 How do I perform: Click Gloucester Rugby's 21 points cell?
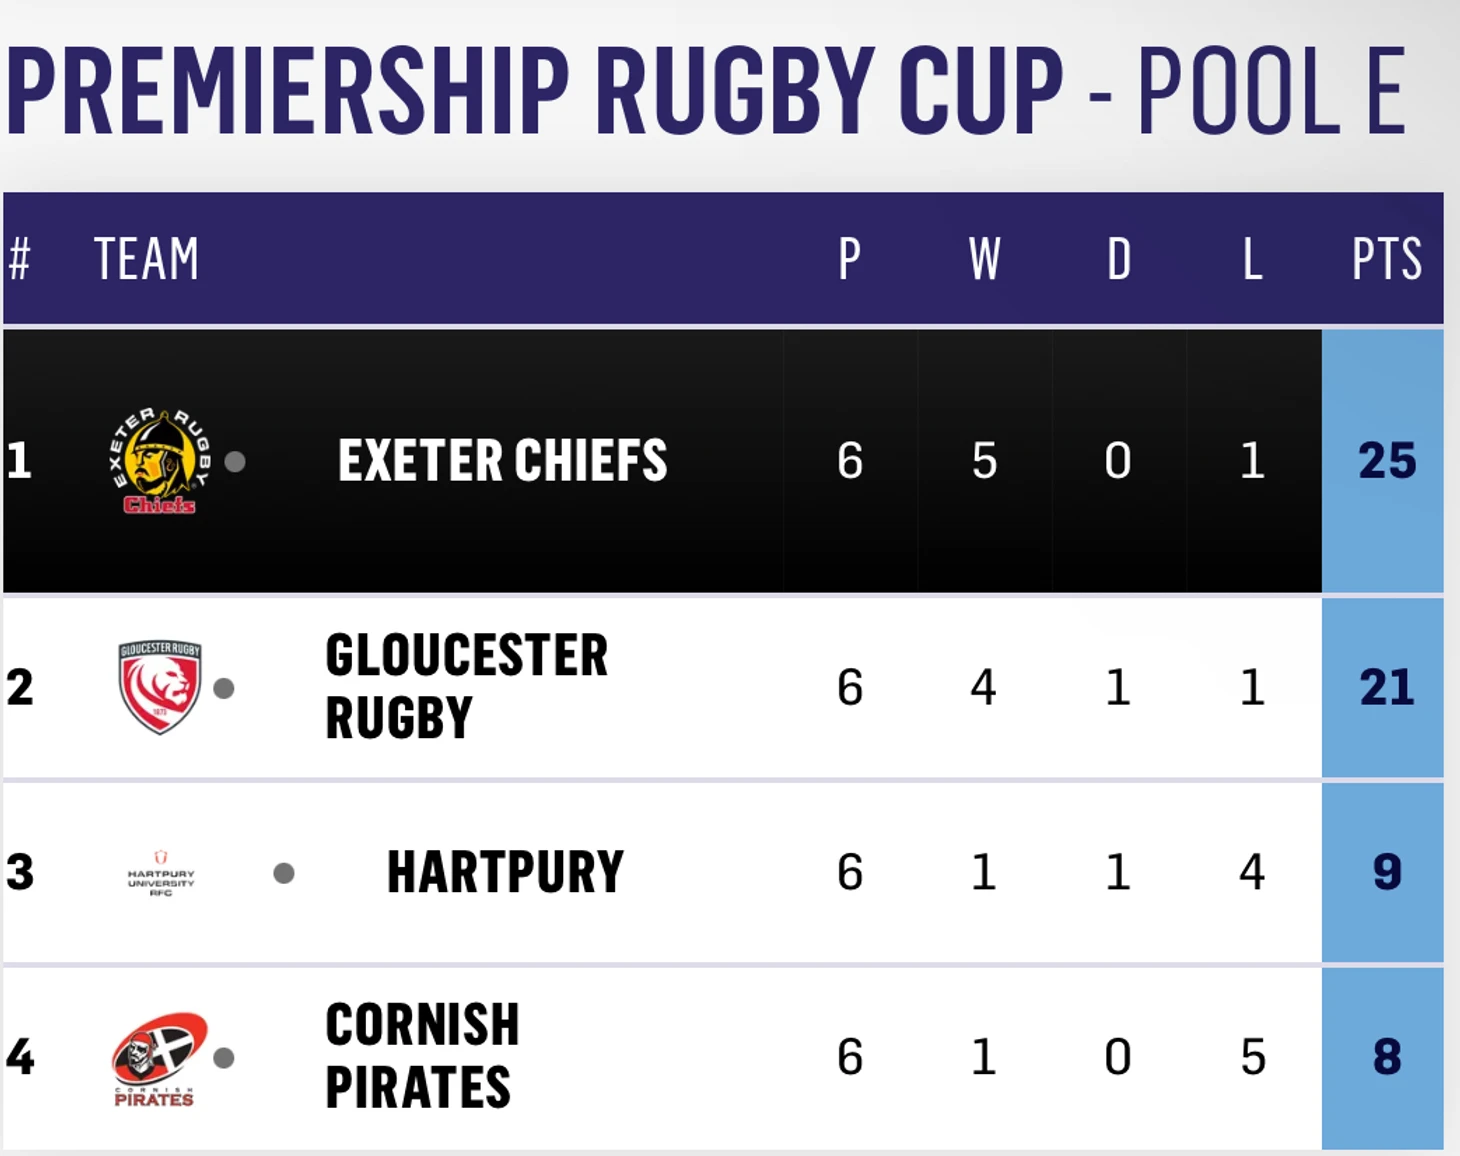click(x=1386, y=688)
